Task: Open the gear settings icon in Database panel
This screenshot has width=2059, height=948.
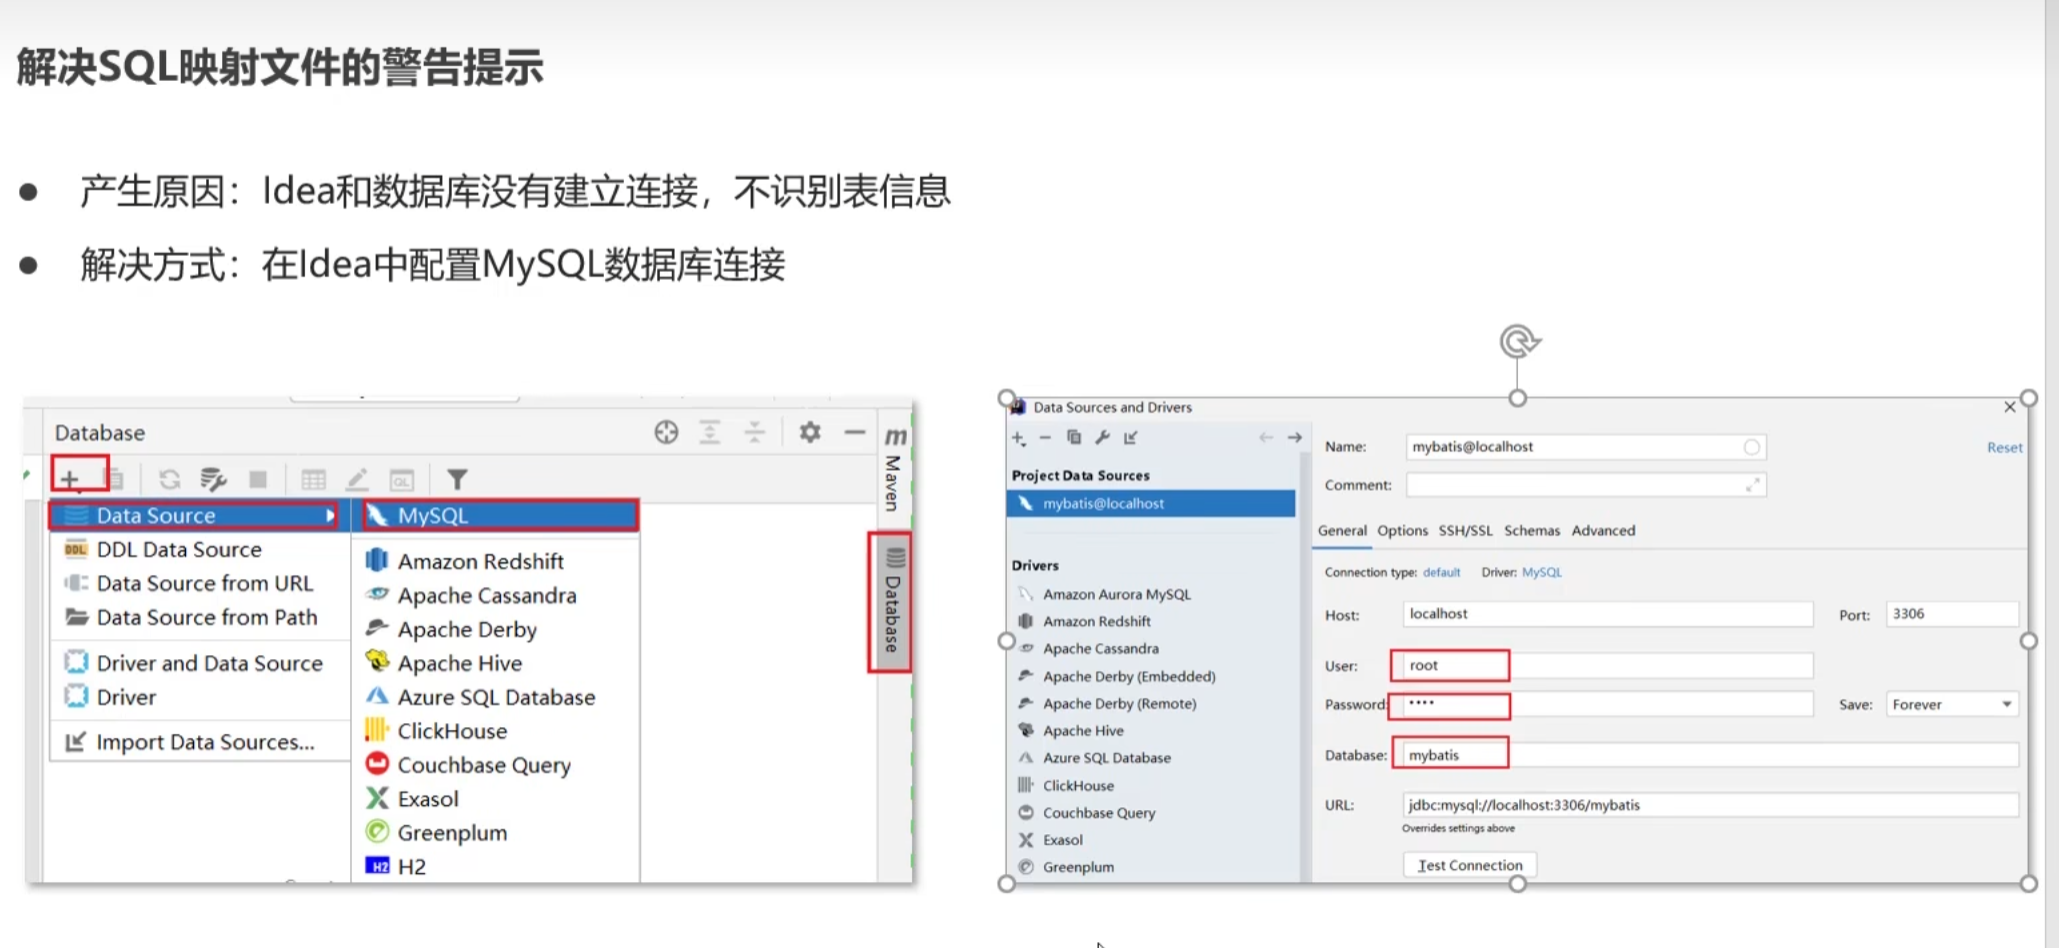Action: click(810, 432)
